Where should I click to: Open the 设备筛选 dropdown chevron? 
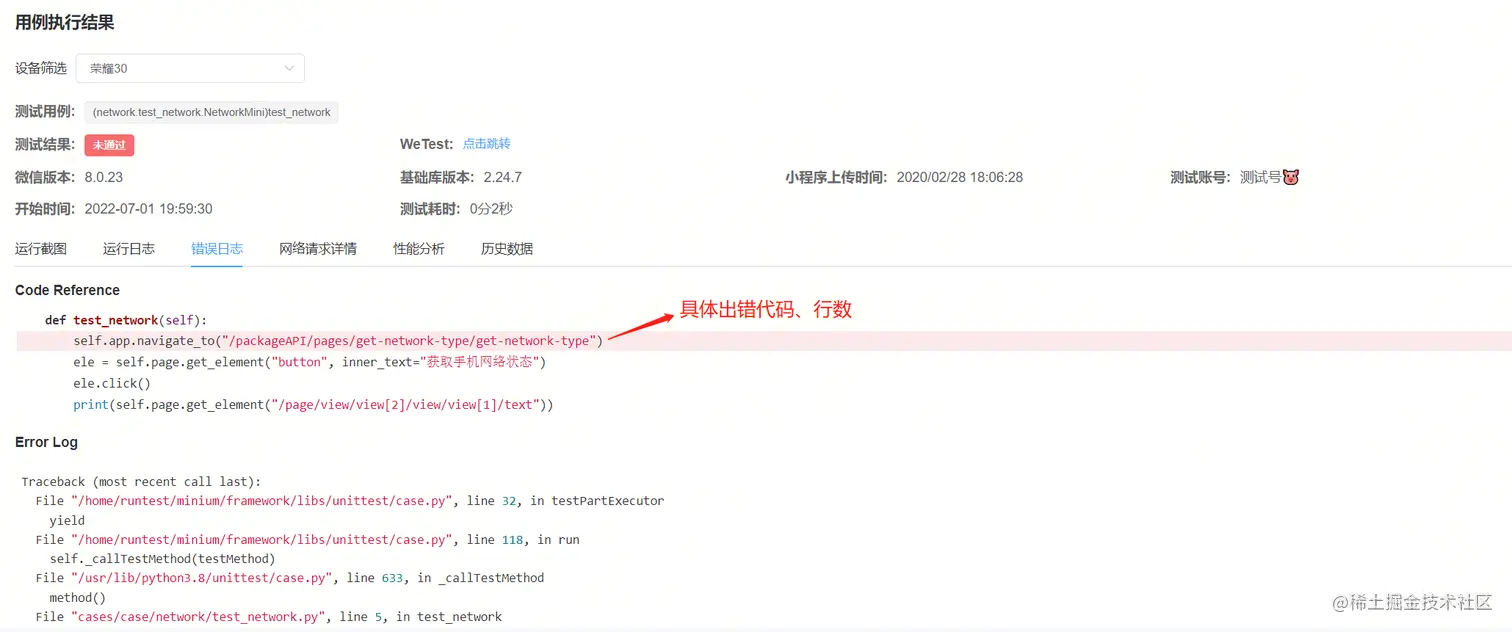[x=289, y=68]
